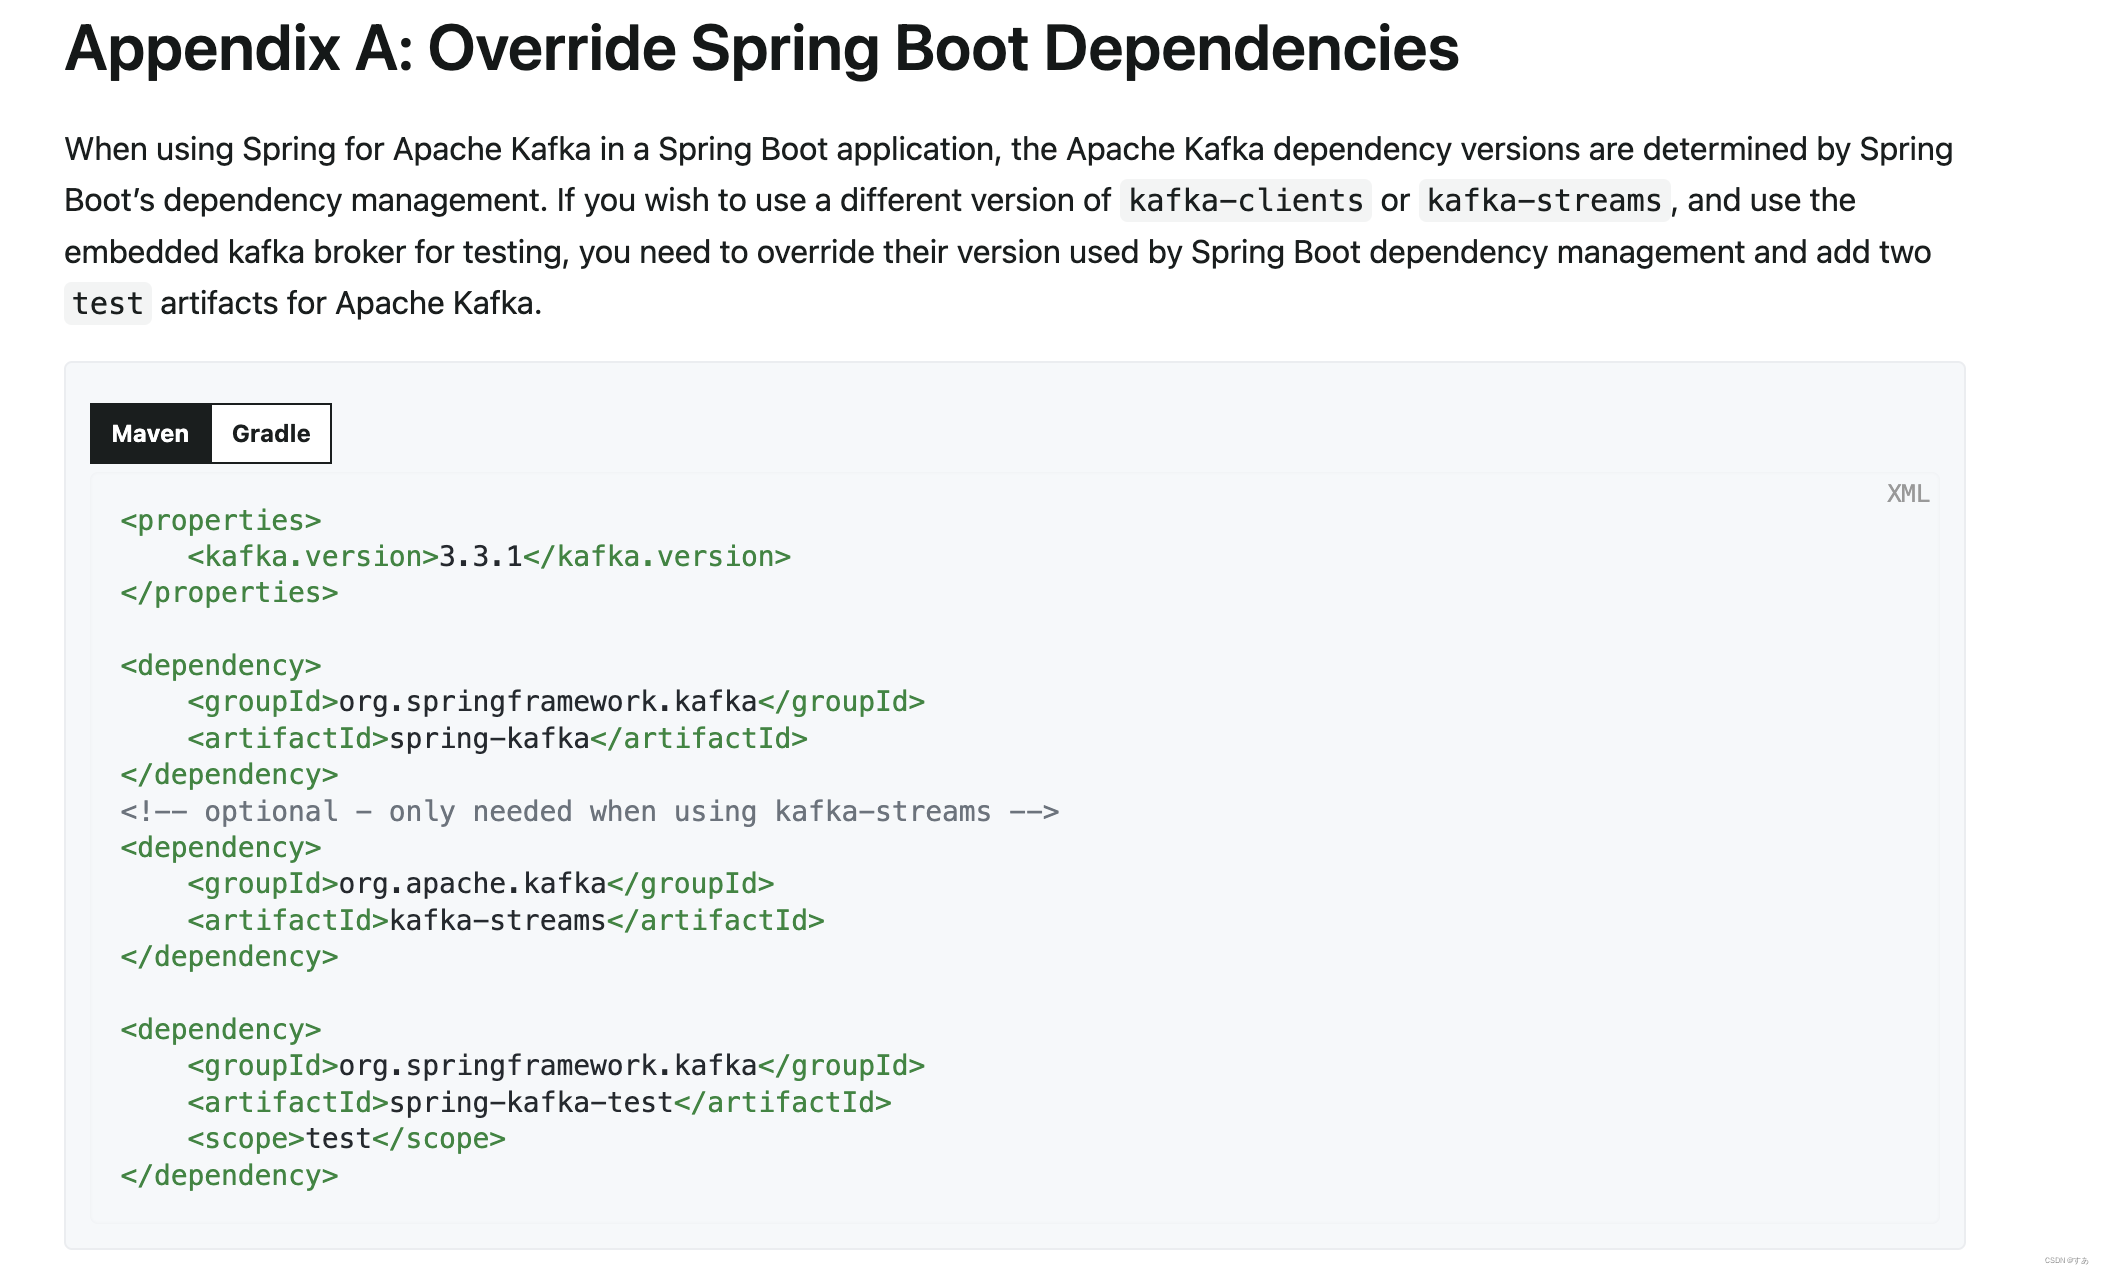This screenshot has height=1274, width=2104.
Task: Click the heading Appendix A: Override Spring Boot Dependencies
Action: click(x=761, y=47)
